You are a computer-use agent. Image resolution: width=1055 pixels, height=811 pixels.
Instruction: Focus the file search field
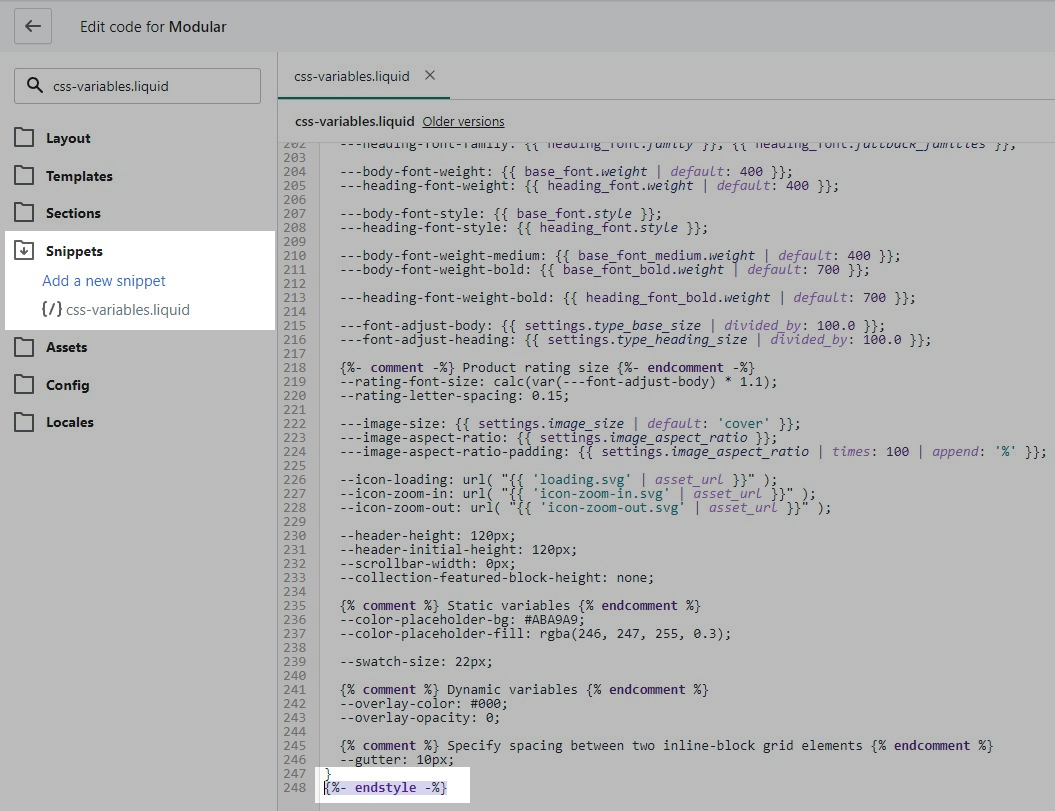(x=137, y=85)
